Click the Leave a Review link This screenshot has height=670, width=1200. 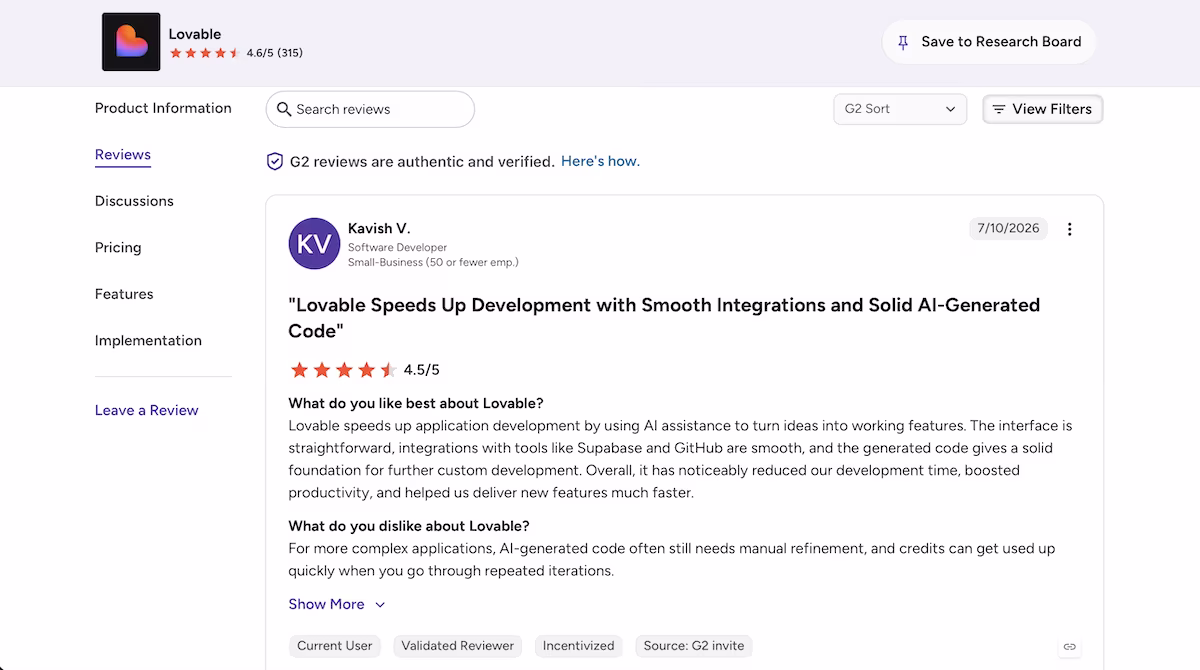coord(147,410)
